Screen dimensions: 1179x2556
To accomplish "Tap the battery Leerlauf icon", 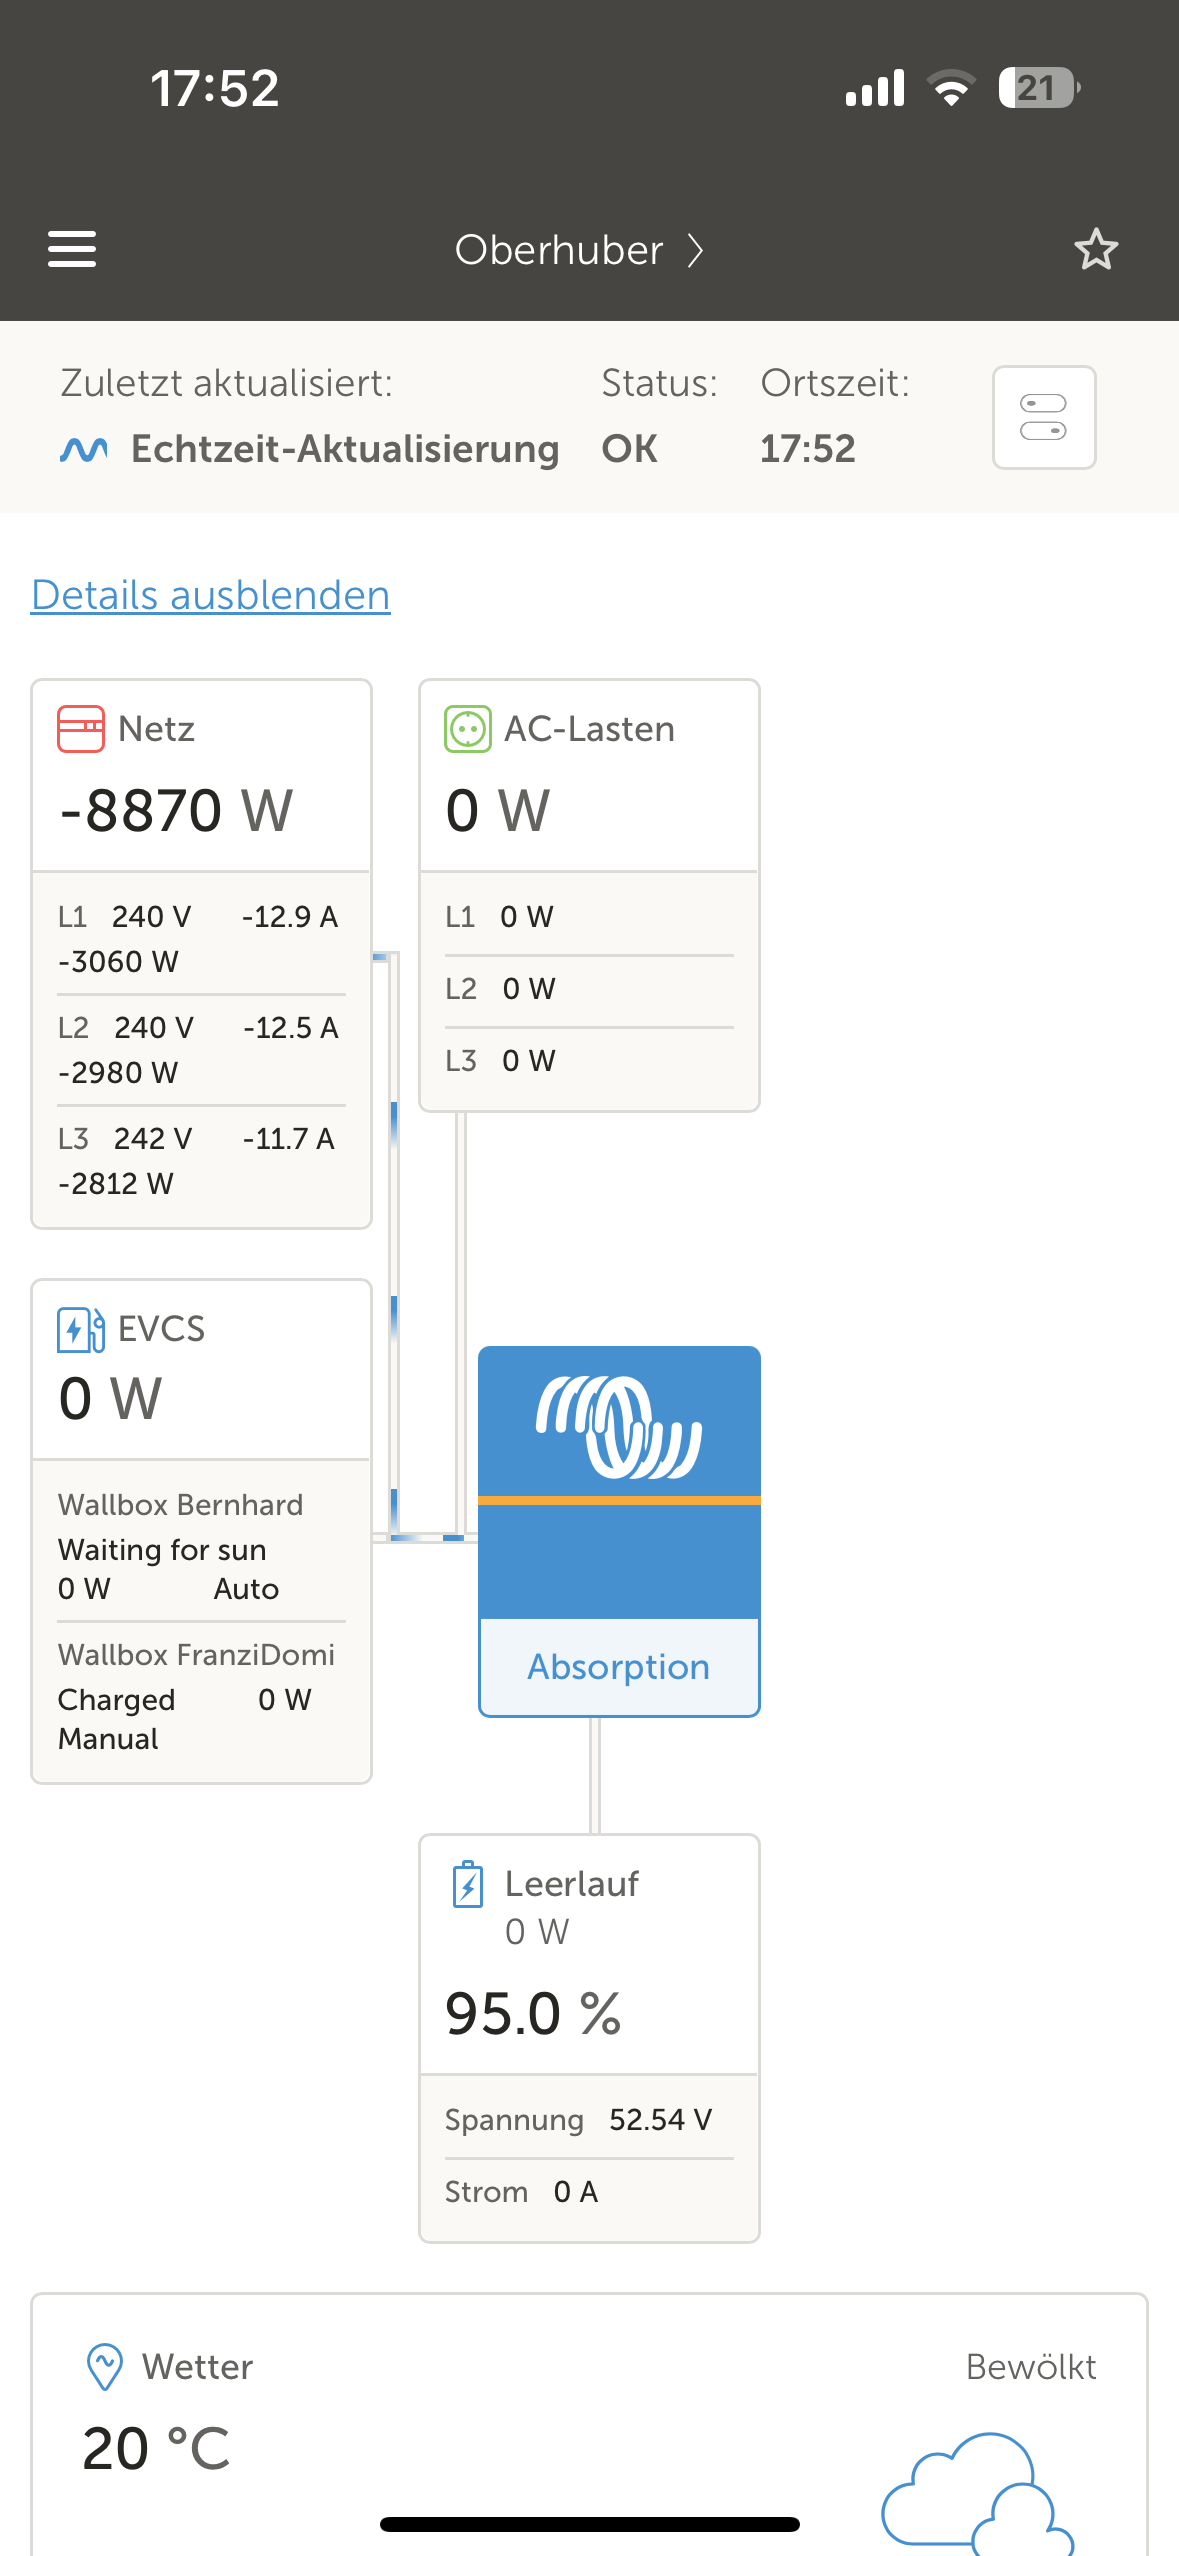I will point(468,1884).
